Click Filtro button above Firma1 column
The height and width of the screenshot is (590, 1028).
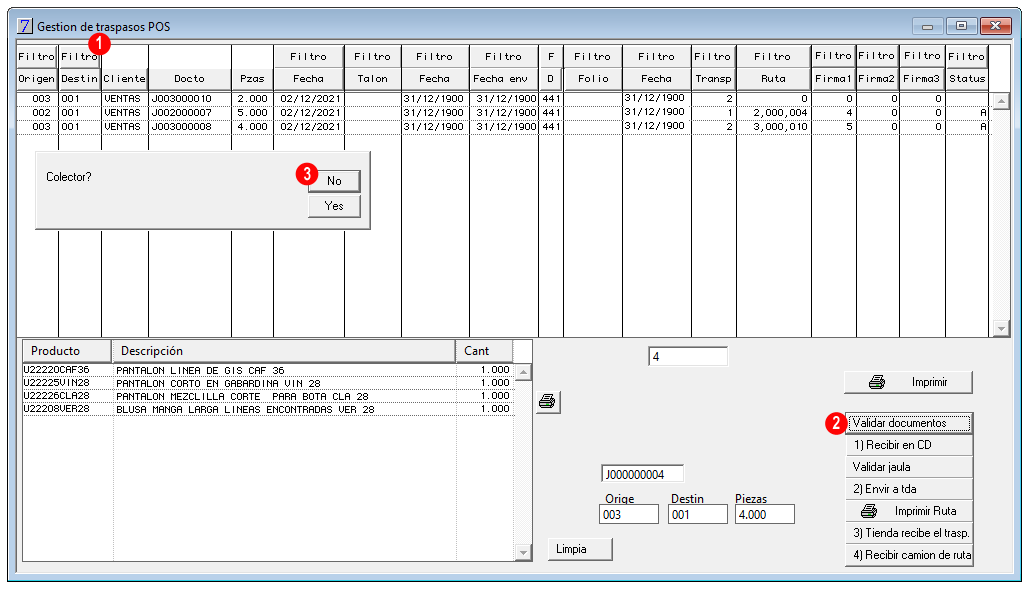[x=833, y=56]
